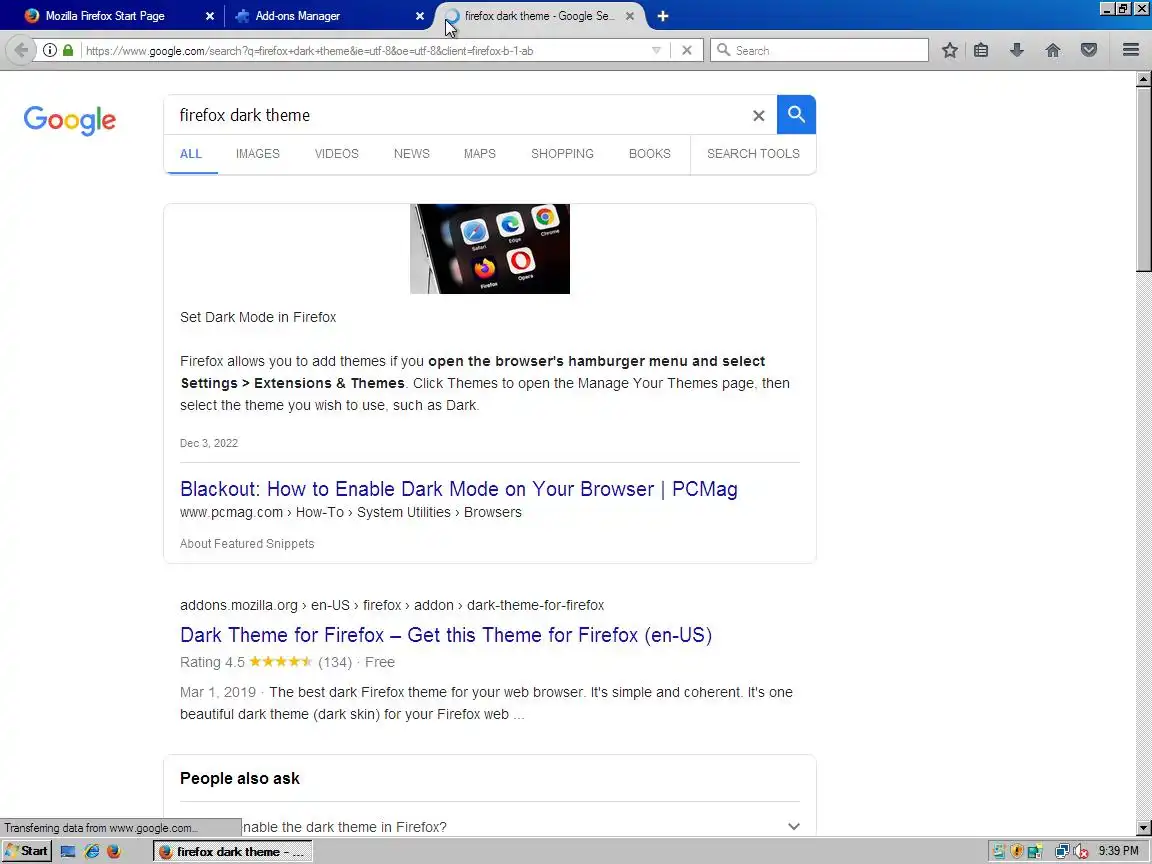
Task: Click the network computers tray icon
Action: pos(1062,852)
